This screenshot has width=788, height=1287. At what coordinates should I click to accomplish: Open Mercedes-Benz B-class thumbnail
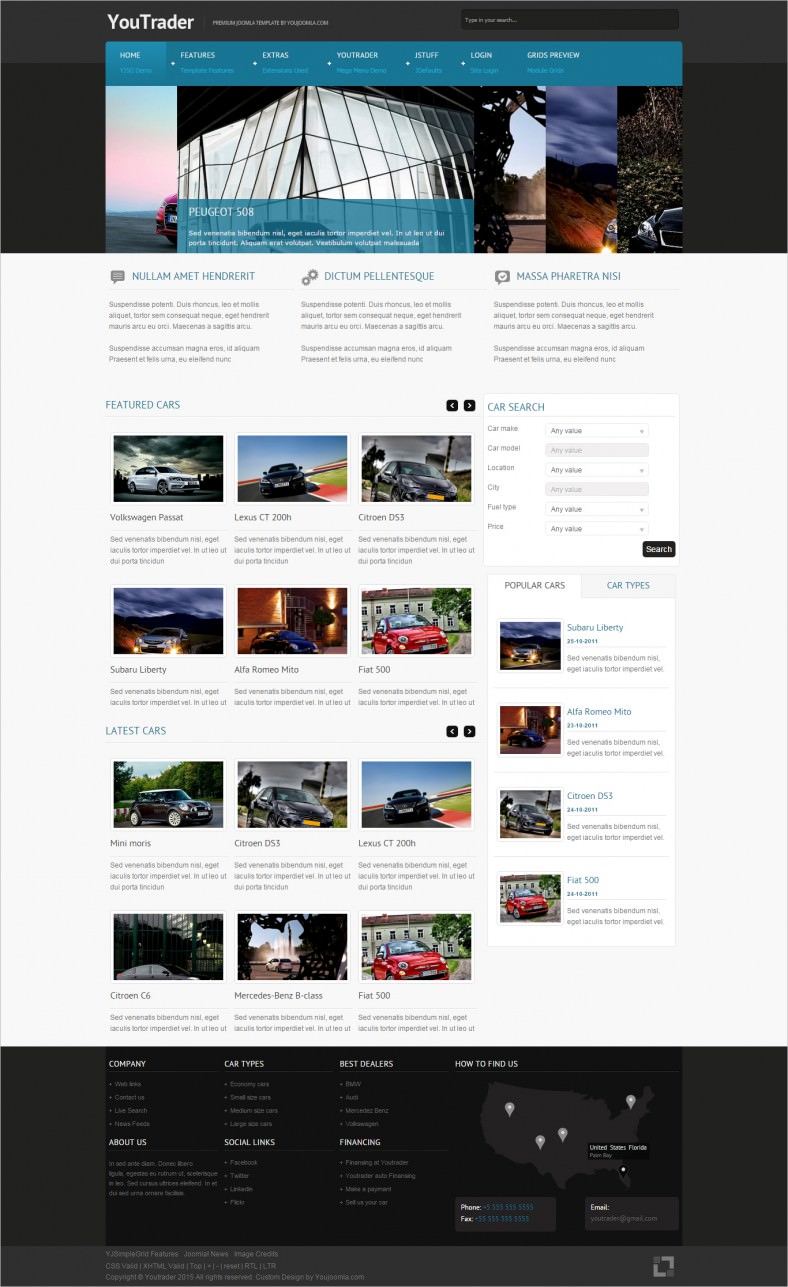pyautogui.click(x=292, y=946)
